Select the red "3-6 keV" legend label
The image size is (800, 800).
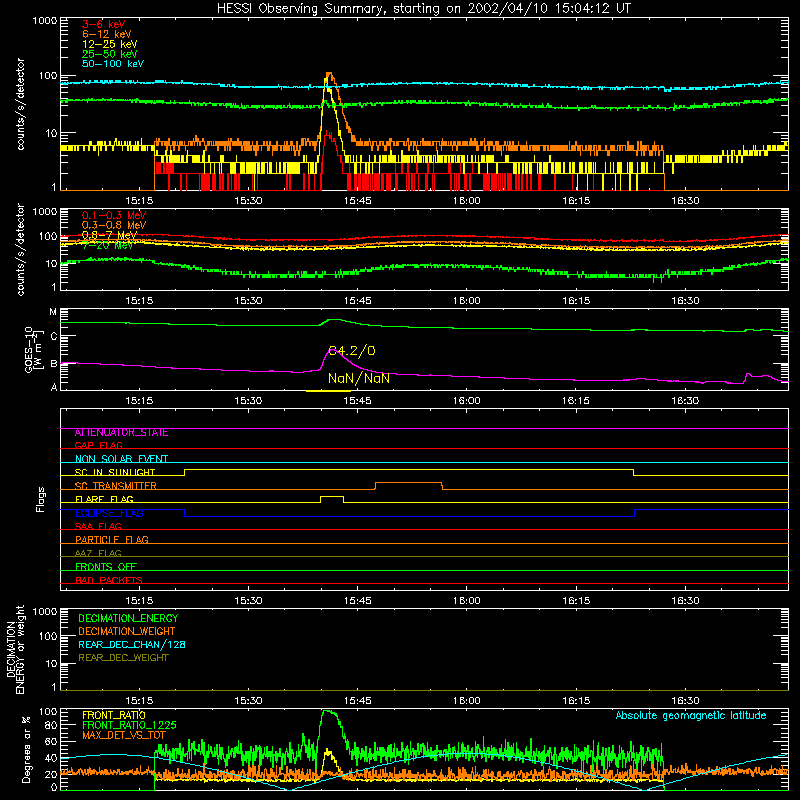(104, 24)
